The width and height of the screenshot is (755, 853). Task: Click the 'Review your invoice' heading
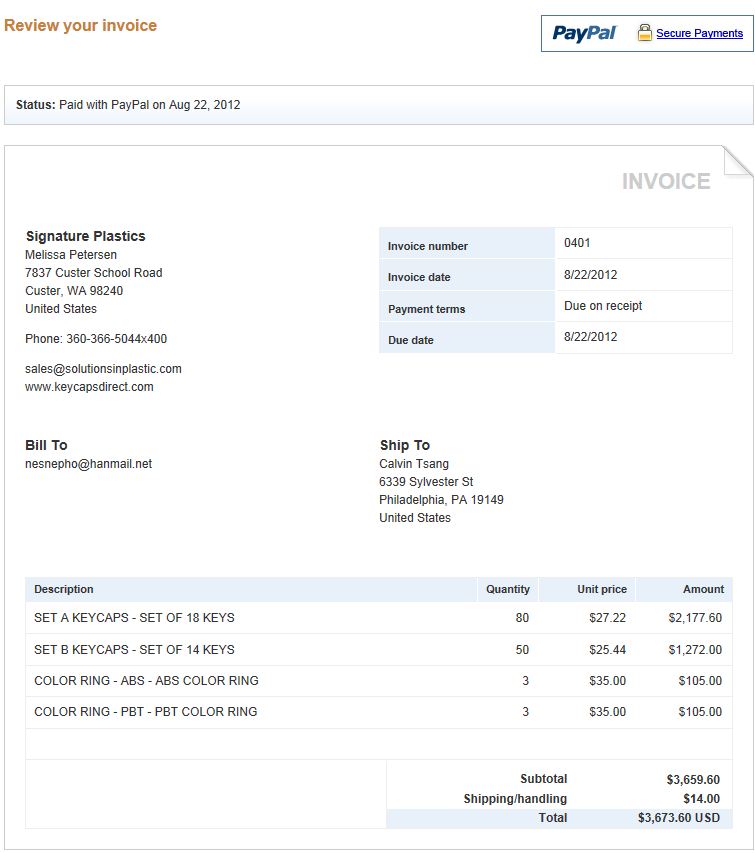point(81,26)
